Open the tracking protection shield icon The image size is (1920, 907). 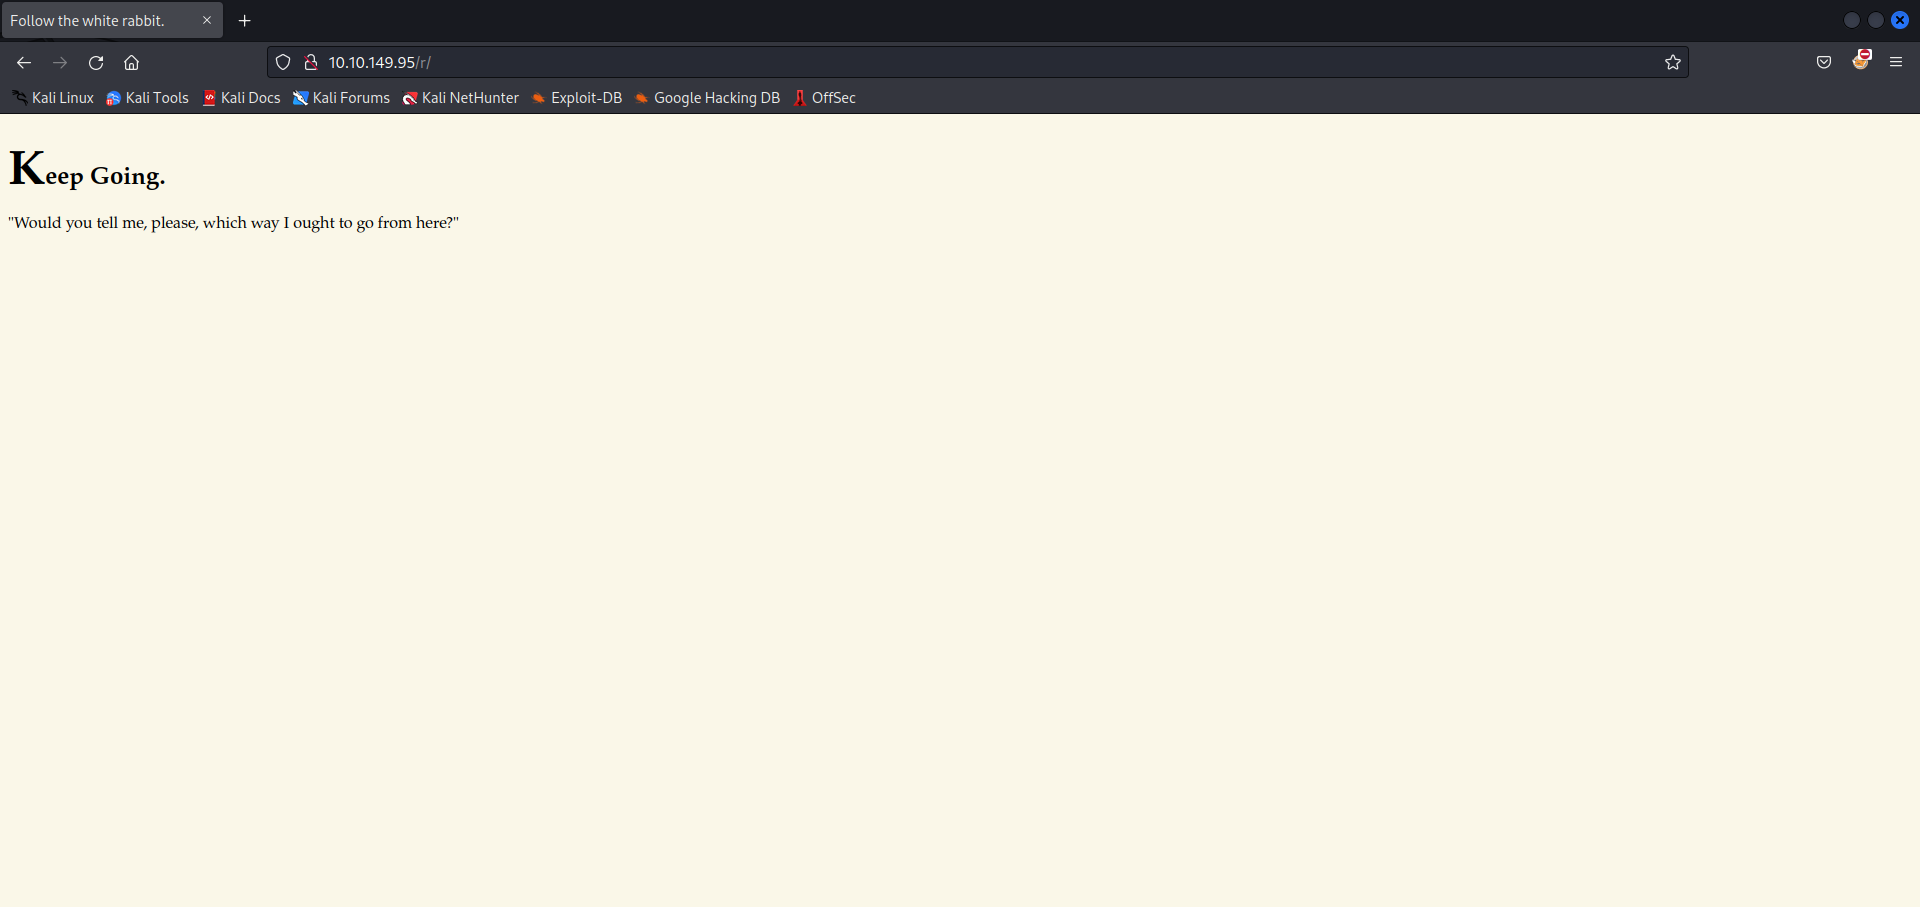click(x=283, y=62)
